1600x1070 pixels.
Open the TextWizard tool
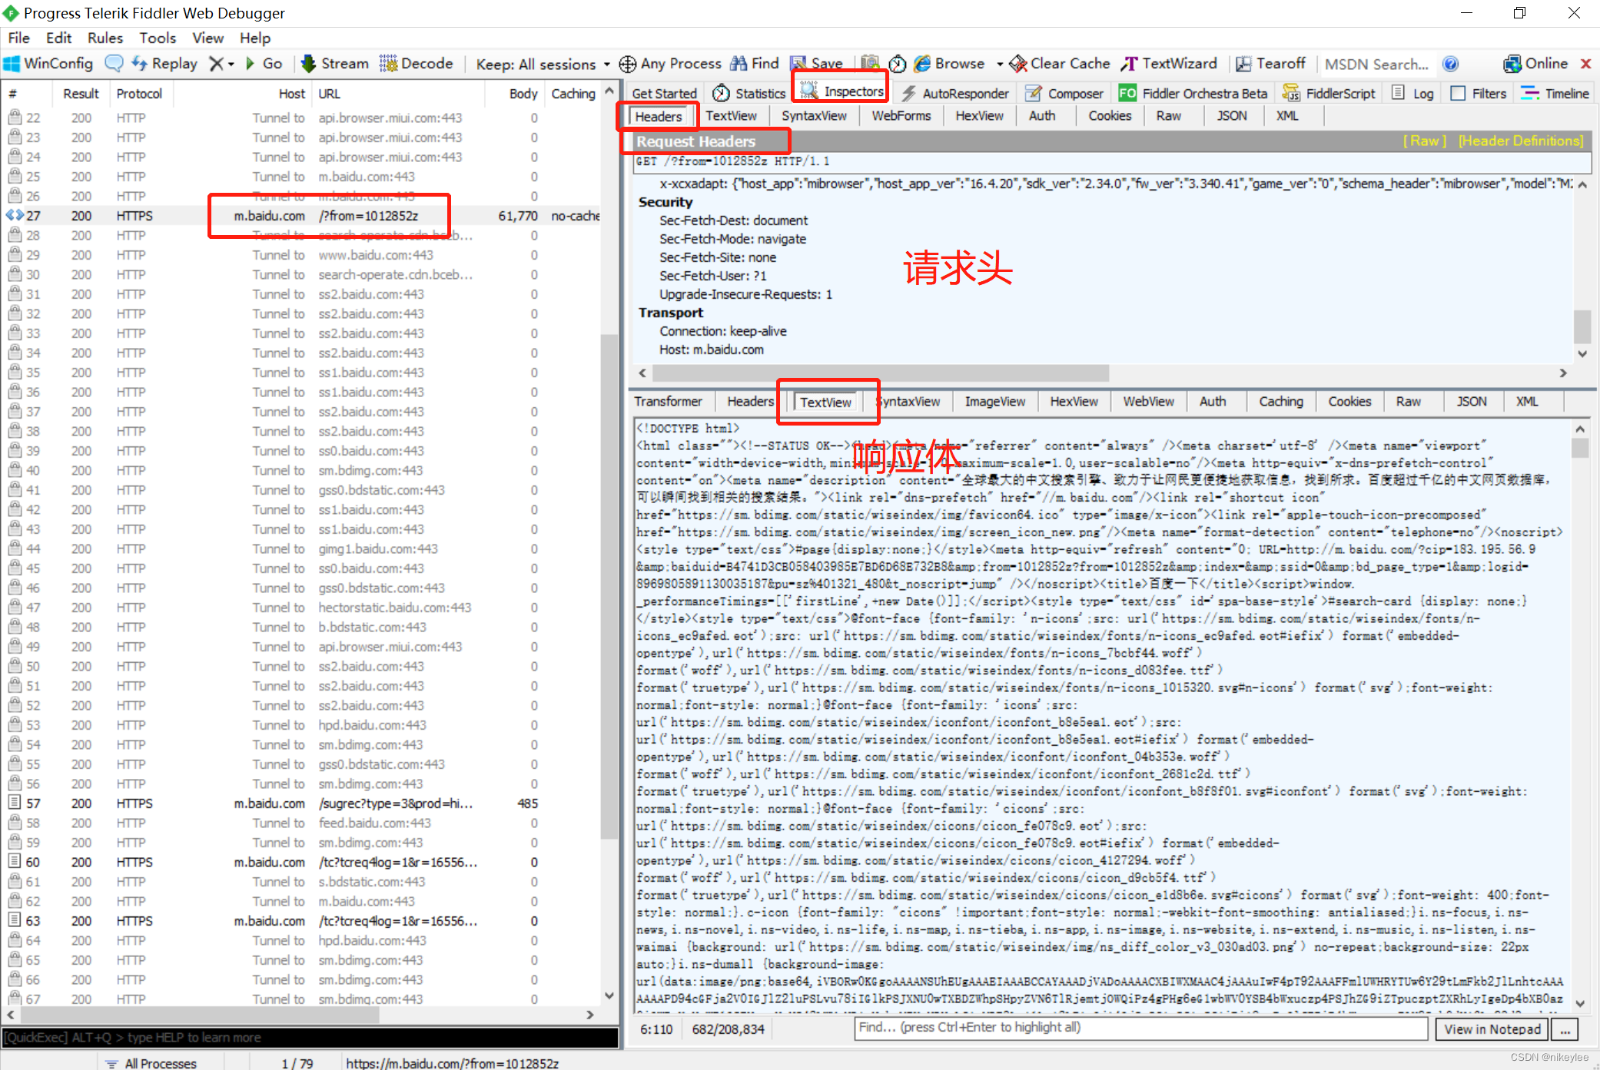(x=1169, y=63)
